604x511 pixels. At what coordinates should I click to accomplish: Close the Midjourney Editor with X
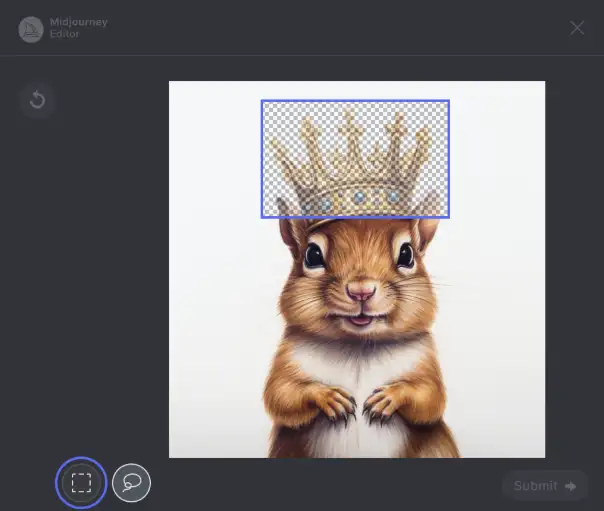coord(577,28)
